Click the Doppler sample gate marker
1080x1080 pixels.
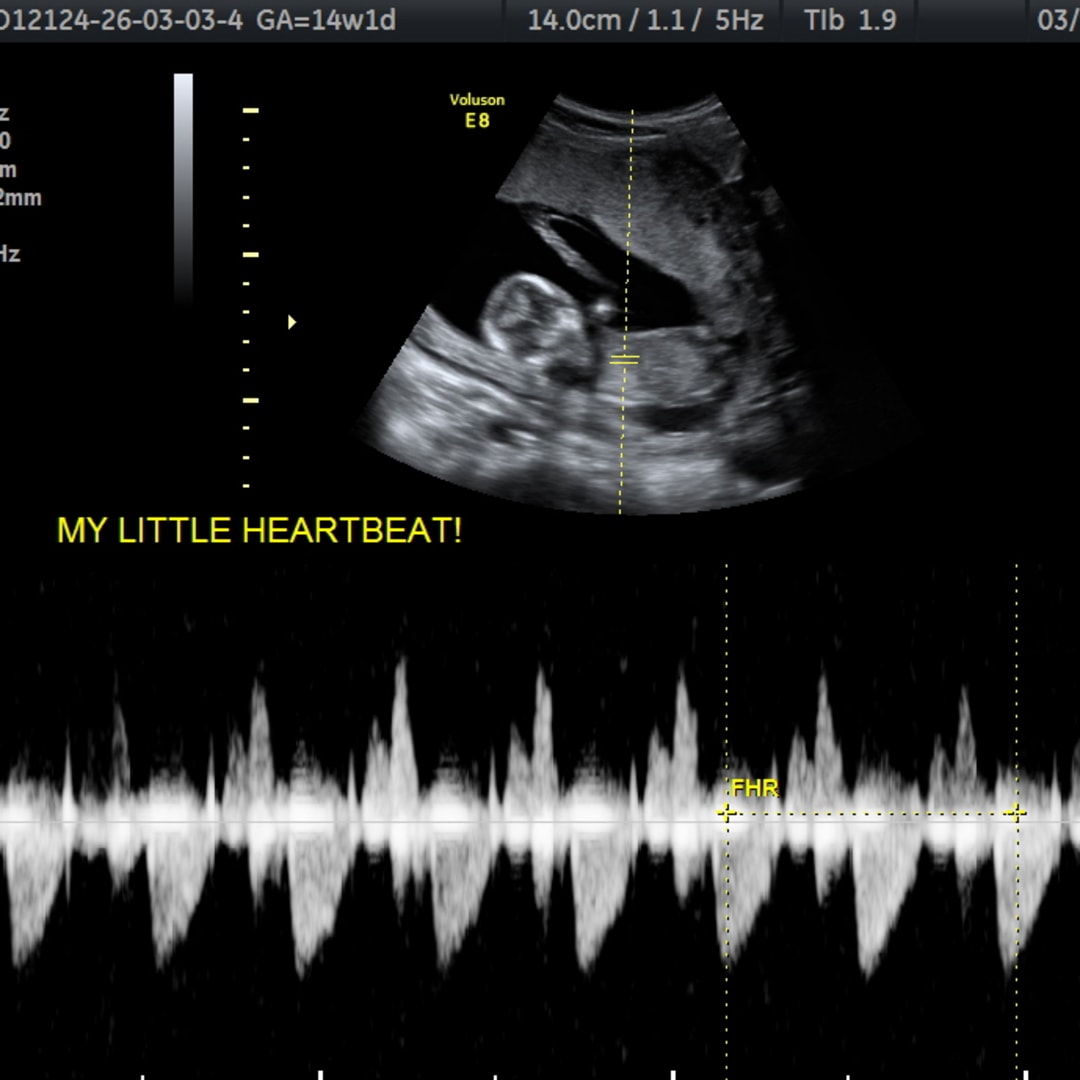(x=625, y=359)
